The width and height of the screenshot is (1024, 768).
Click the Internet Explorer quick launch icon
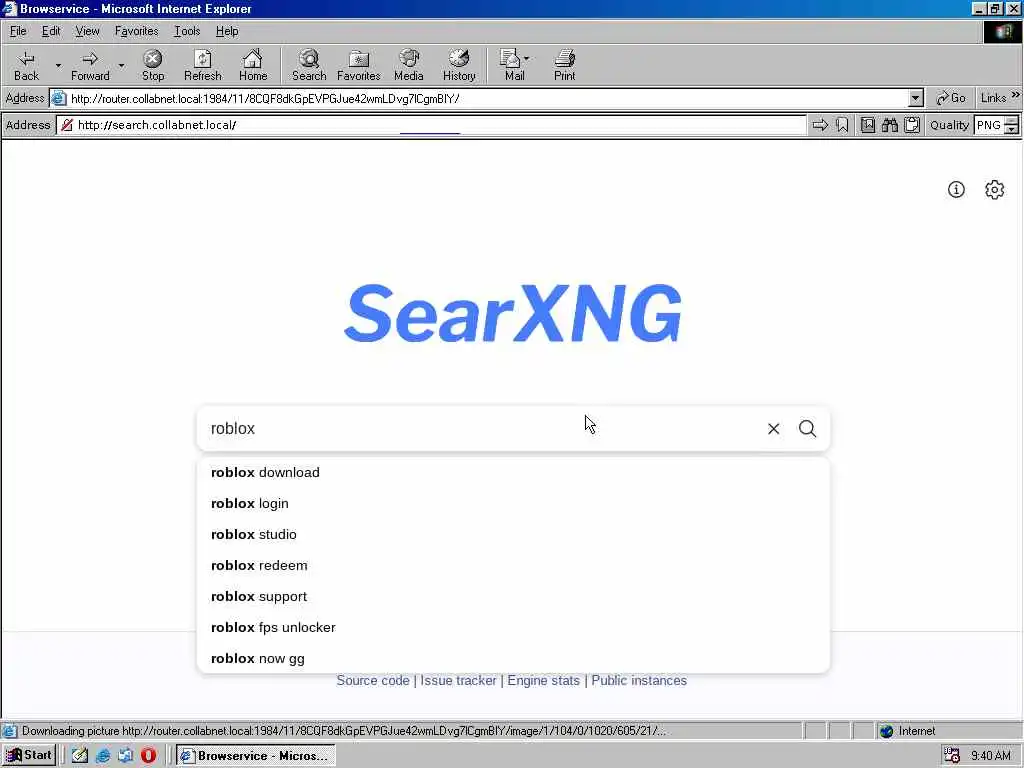103,756
